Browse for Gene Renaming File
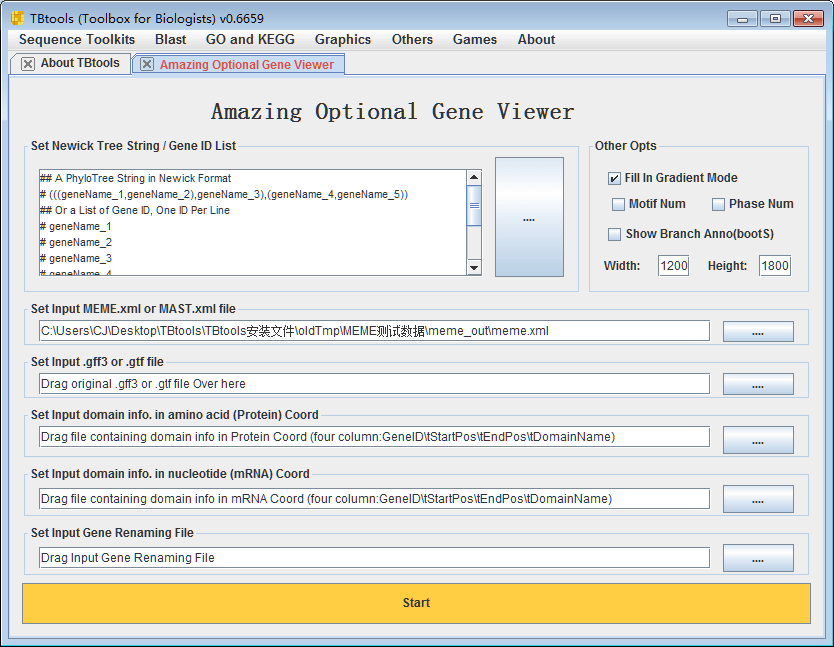834x647 pixels. (x=758, y=558)
